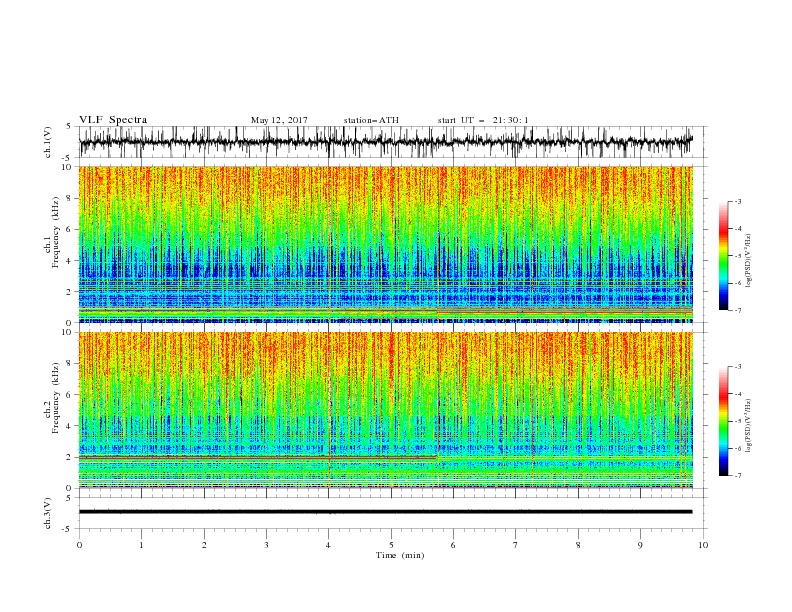The width and height of the screenshot is (792, 612).
Task: Click time axis tick label "10"
Action: coord(703,545)
